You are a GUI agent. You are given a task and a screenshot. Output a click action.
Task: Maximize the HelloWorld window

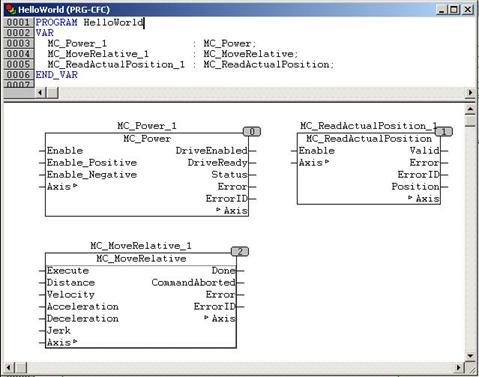point(454,10)
